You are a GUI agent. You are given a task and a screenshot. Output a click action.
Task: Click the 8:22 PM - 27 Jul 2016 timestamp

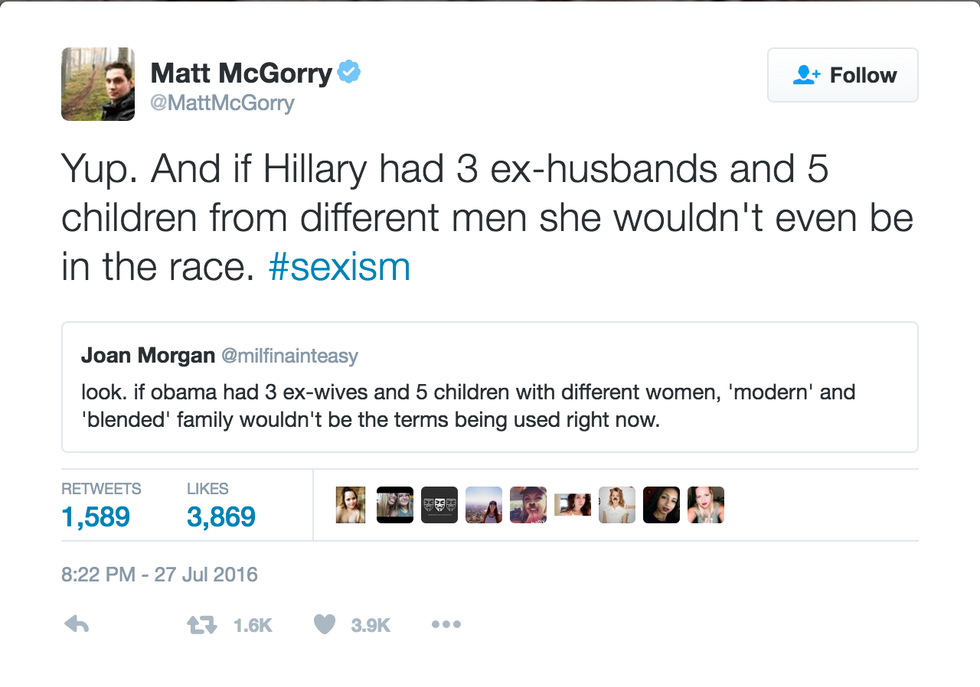[x=160, y=575]
